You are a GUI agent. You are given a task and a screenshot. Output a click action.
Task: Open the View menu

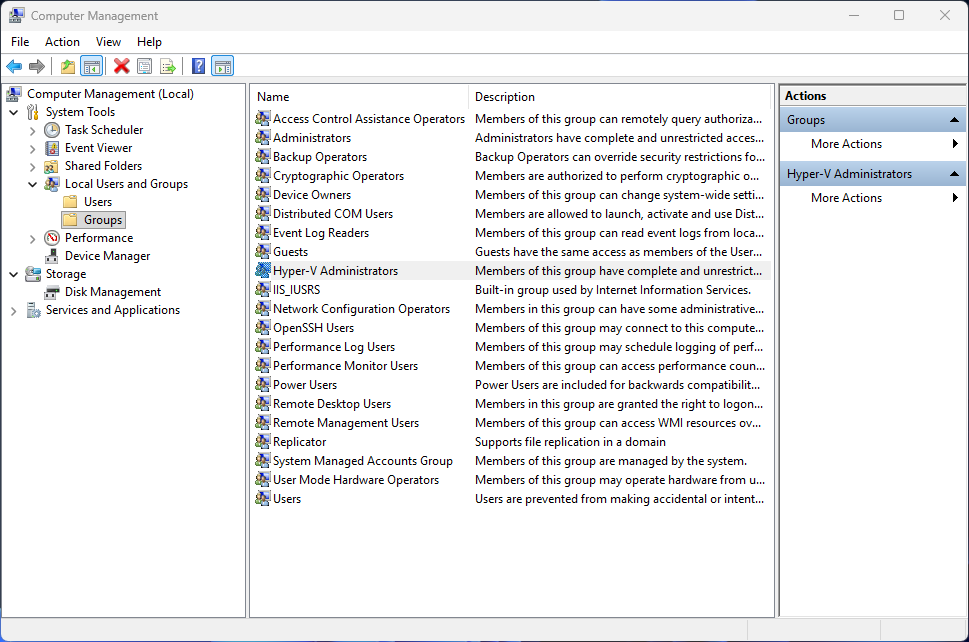click(x=108, y=42)
